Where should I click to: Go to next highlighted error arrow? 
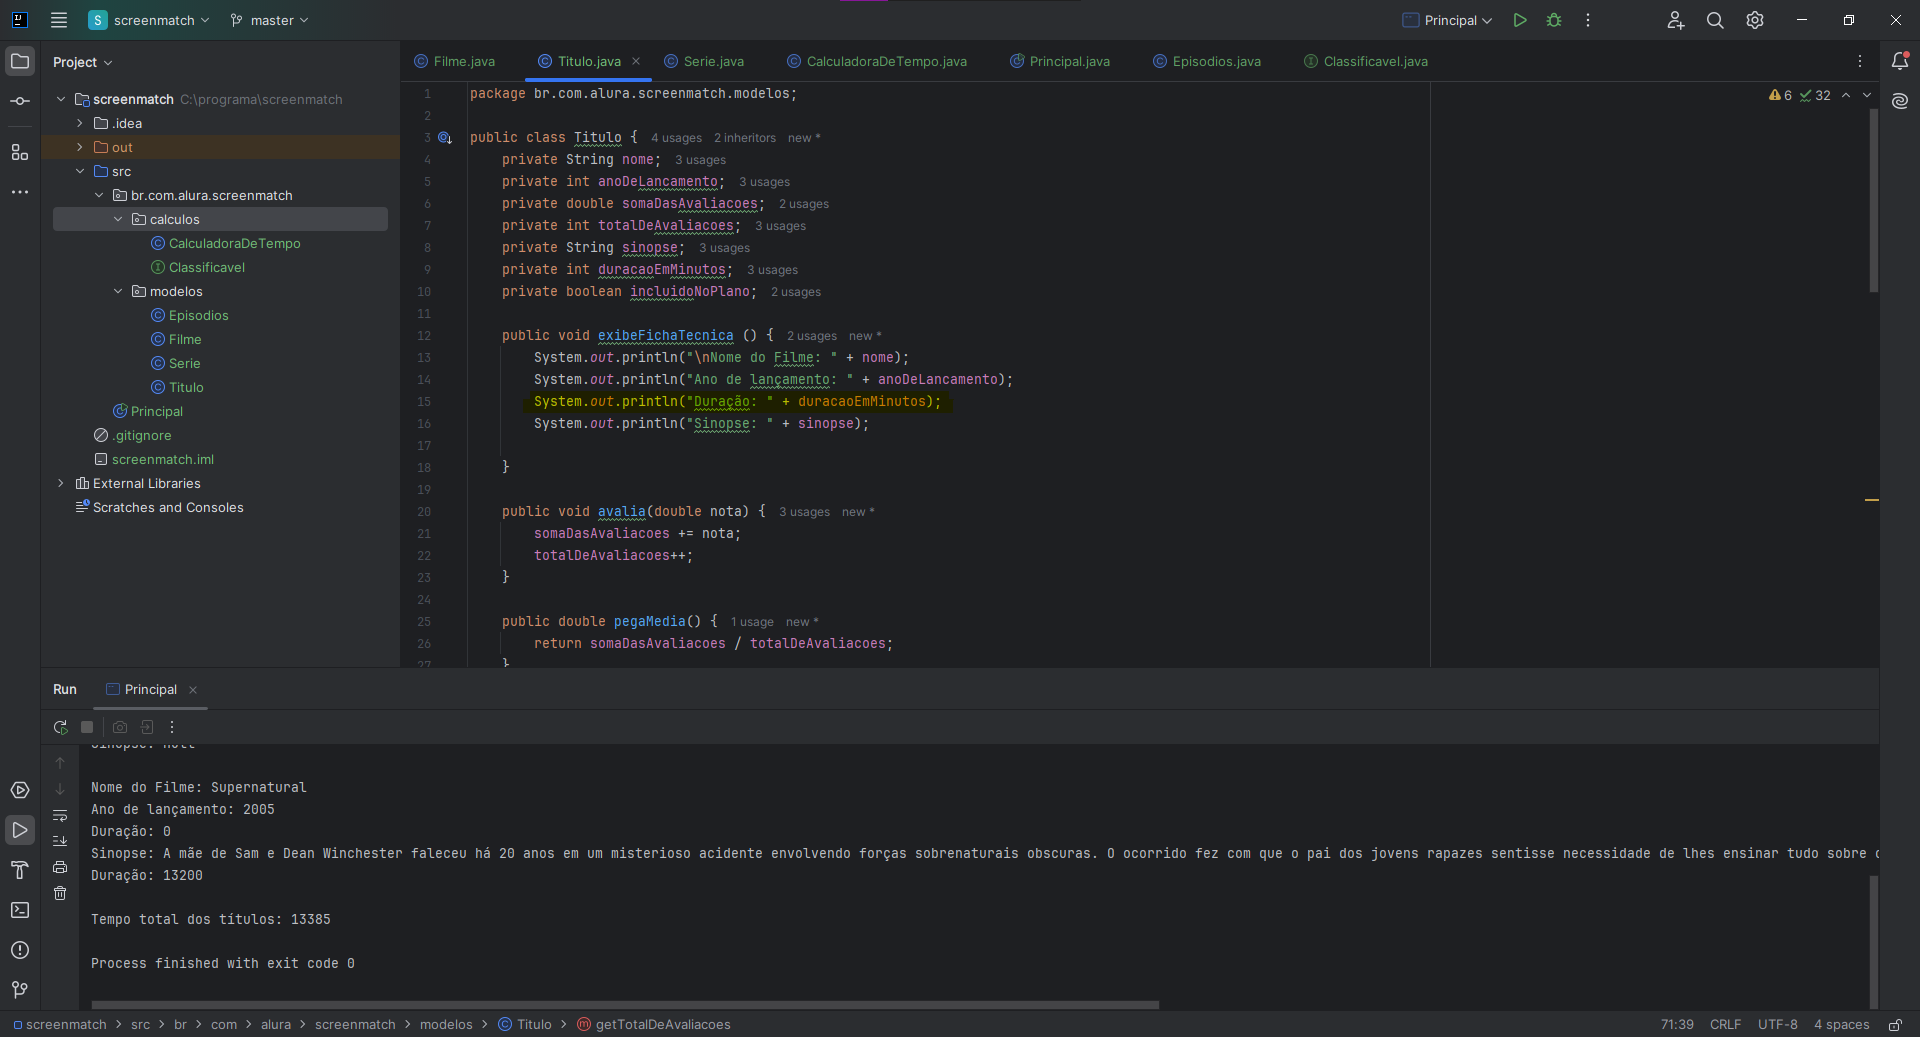(x=1866, y=95)
